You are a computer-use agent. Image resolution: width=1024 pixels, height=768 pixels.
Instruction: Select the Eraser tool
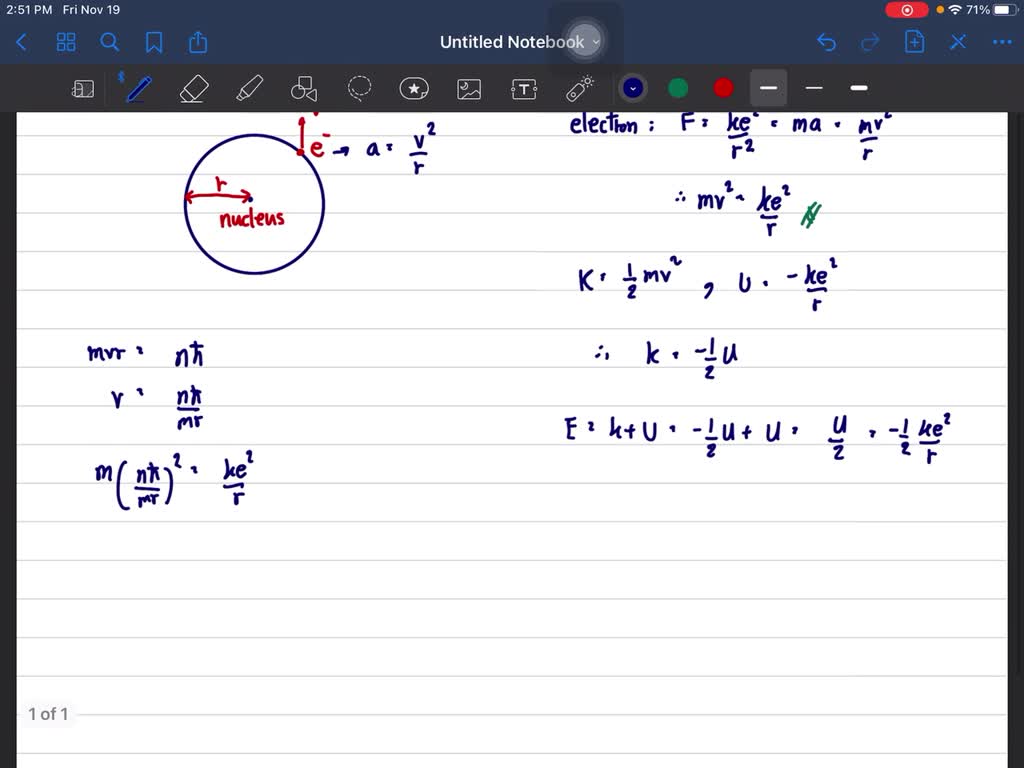[x=193, y=88]
